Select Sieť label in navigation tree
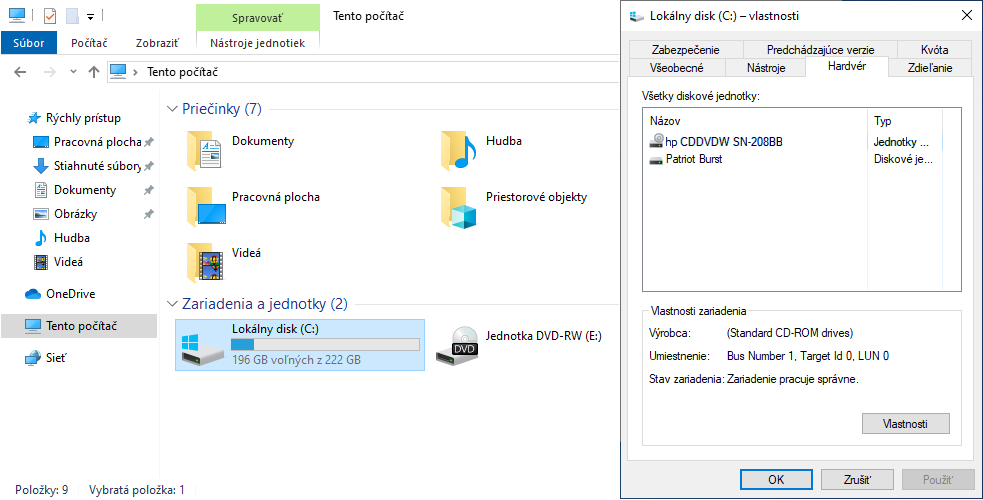This screenshot has height=500, width=983. [x=56, y=358]
